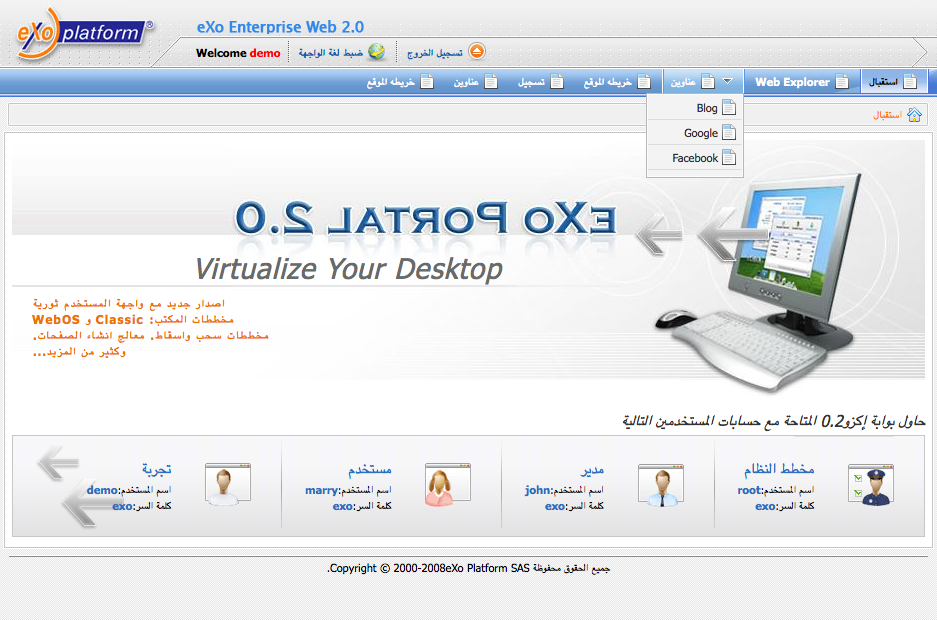Click the orange logout icon

[477, 52]
